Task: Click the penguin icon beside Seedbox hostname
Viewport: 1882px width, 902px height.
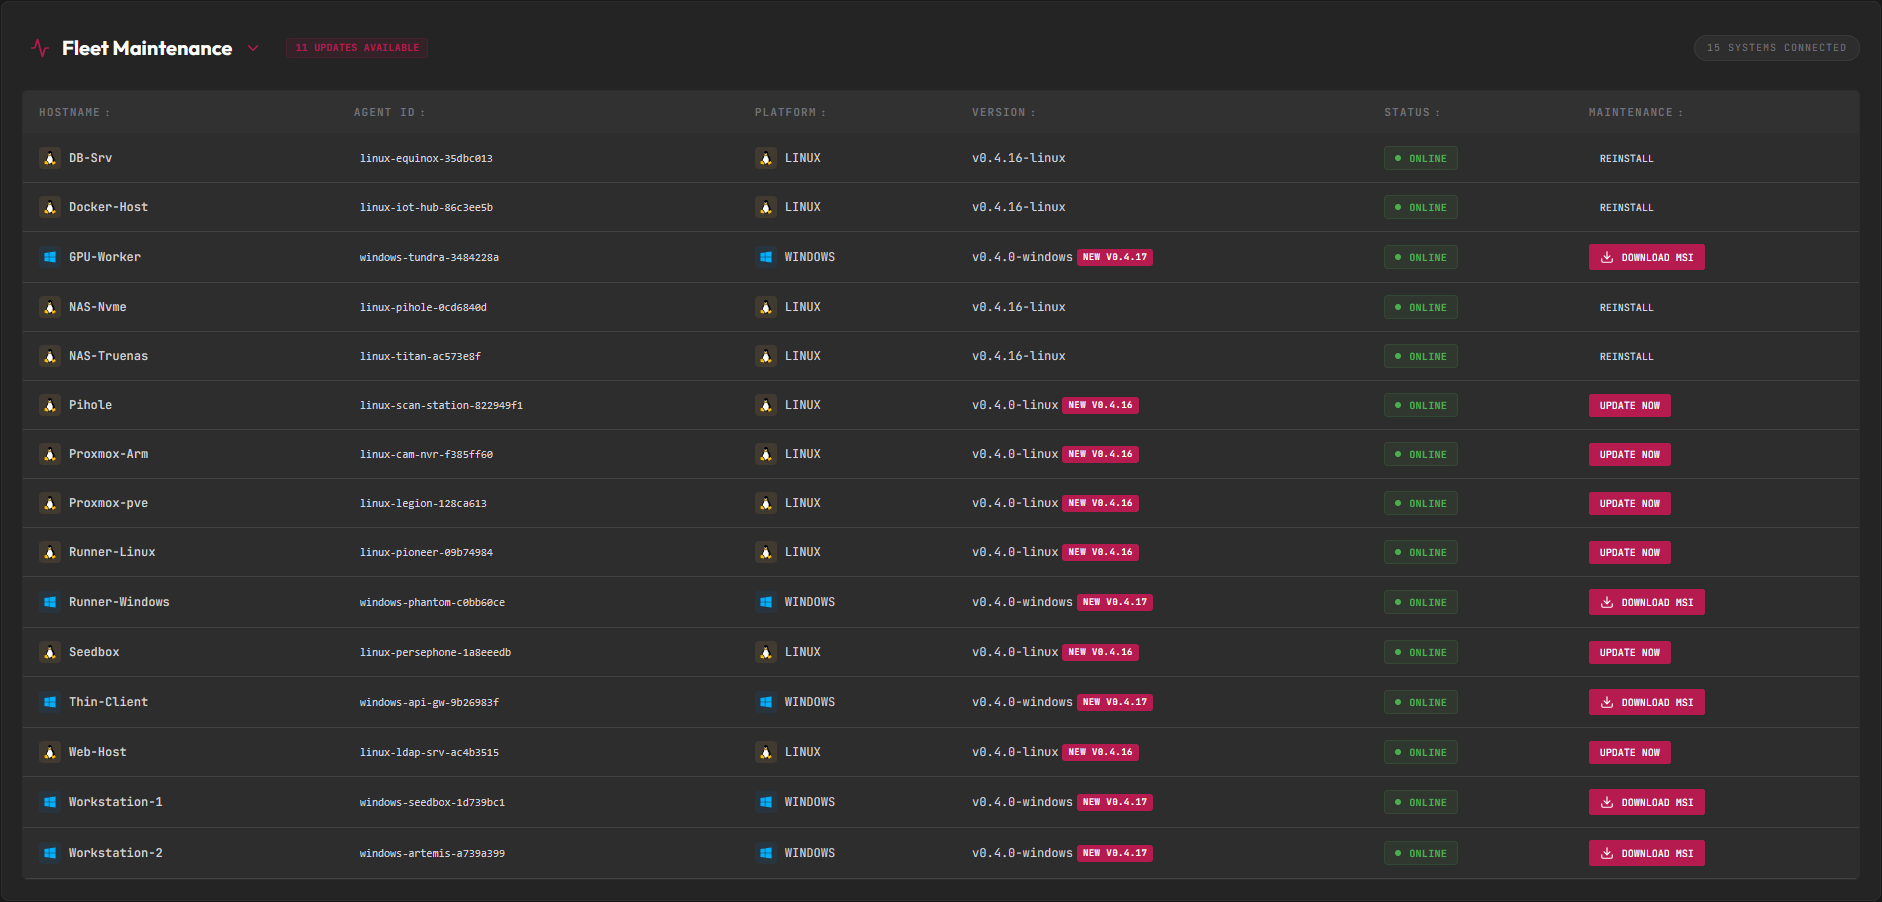Action: click(49, 652)
